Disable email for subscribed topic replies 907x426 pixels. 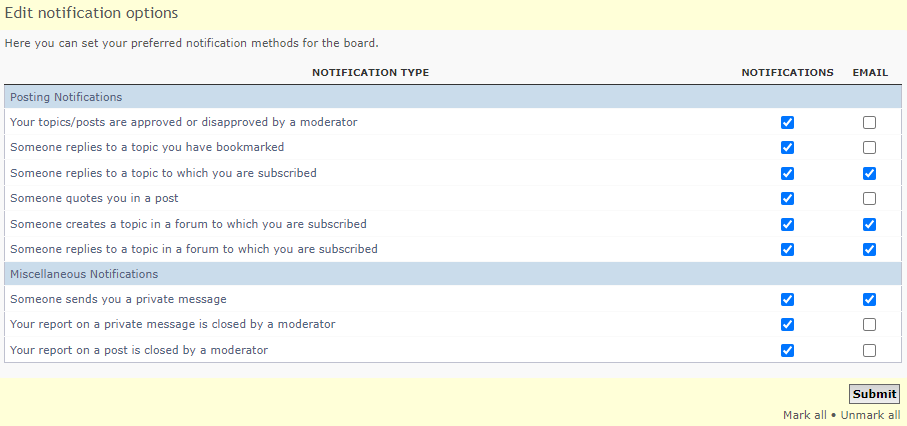click(869, 173)
